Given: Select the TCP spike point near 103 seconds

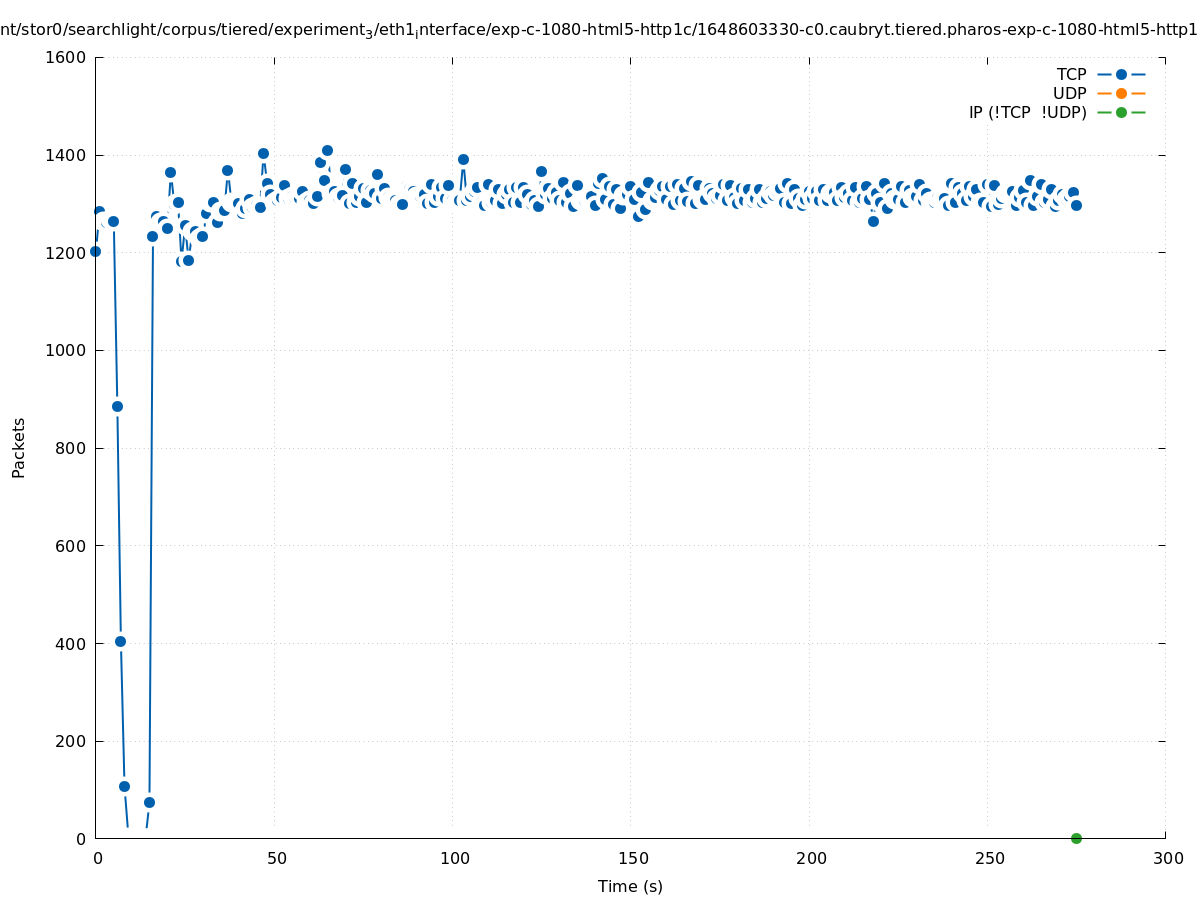Looking at the screenshot, I should click(463, 159).
